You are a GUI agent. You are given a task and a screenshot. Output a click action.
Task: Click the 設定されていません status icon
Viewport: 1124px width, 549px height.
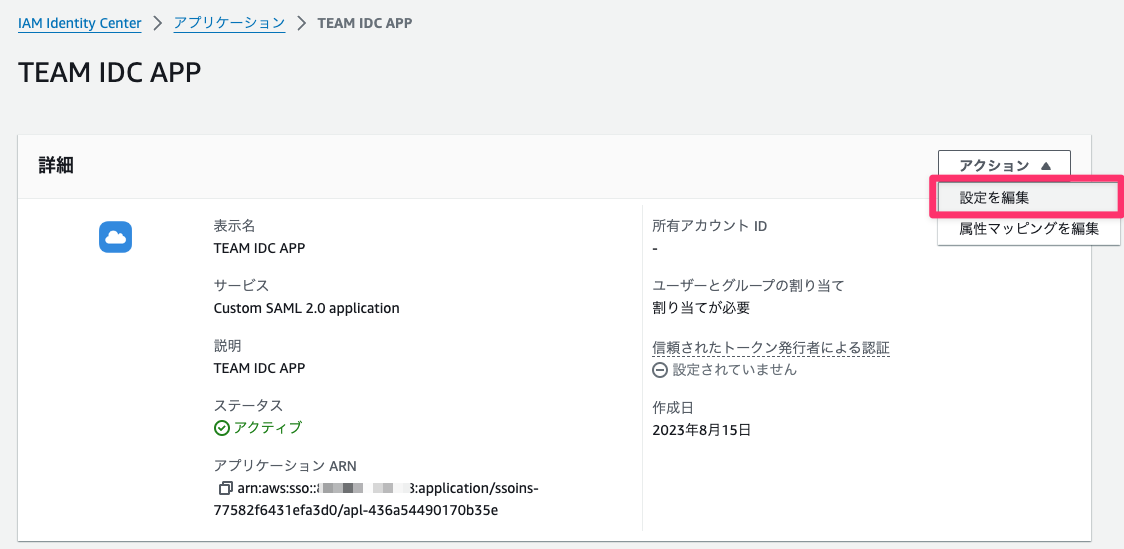tap(659, 371)
